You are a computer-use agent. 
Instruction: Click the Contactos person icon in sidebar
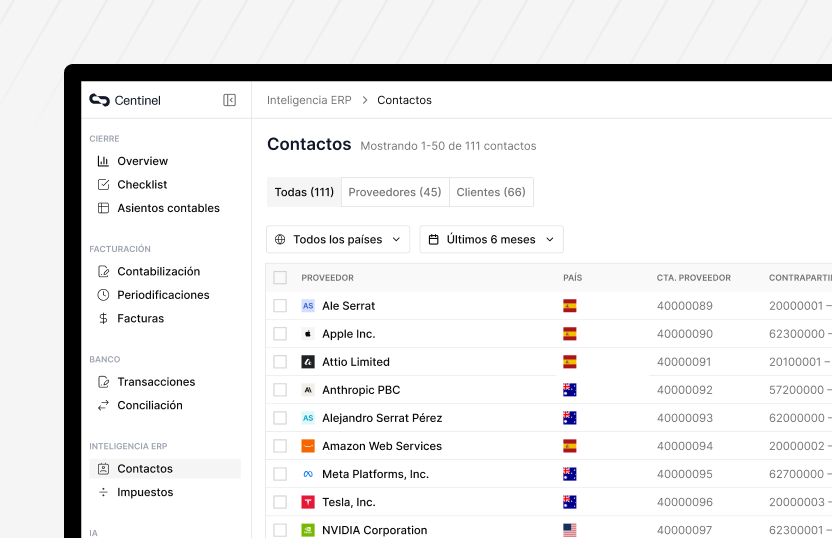click(103, 468)
